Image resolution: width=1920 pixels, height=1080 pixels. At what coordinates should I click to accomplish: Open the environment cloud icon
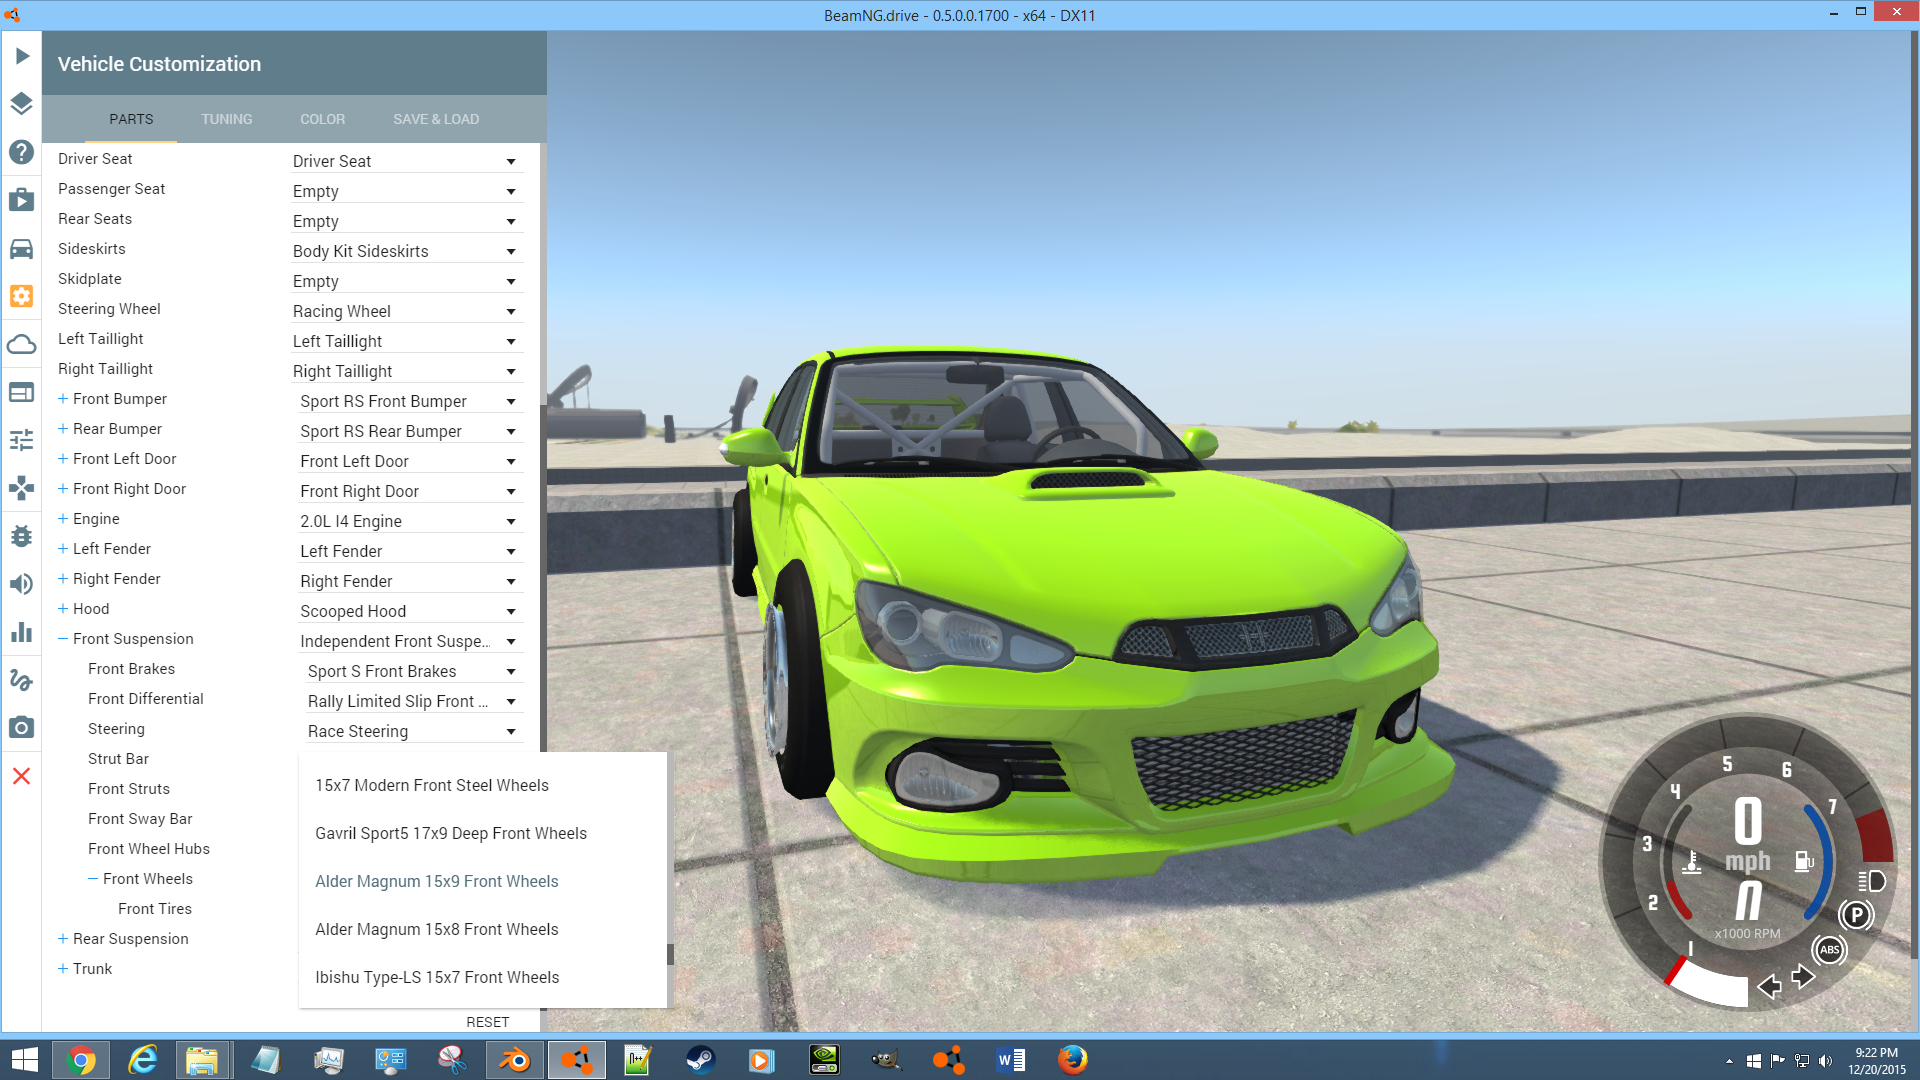(22, 344)
